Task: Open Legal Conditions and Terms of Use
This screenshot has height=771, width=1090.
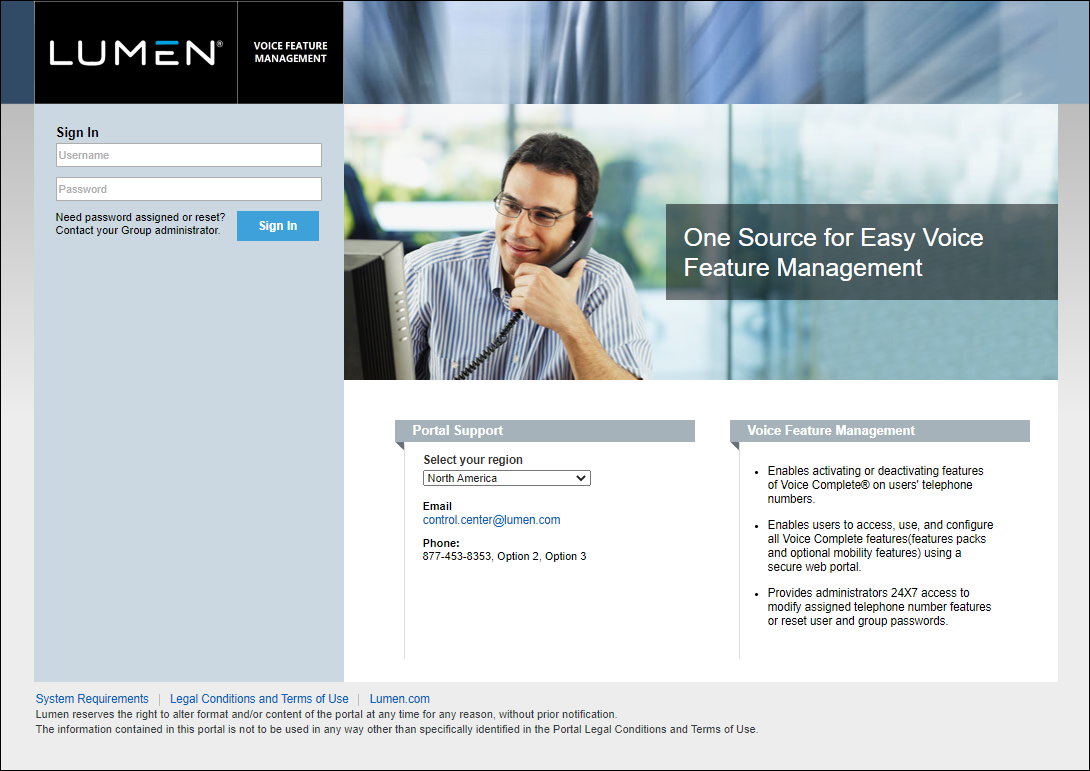Action: point(259,699)
